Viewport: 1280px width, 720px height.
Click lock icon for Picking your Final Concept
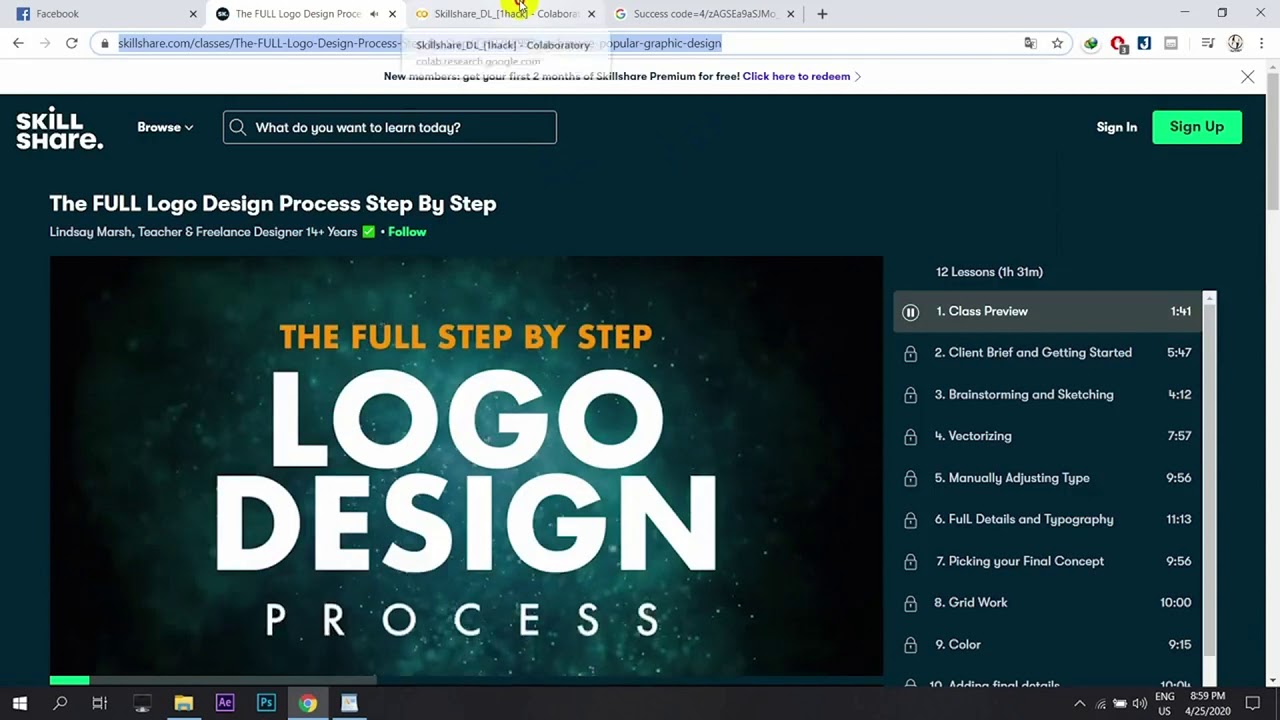[x=910, y=562]
